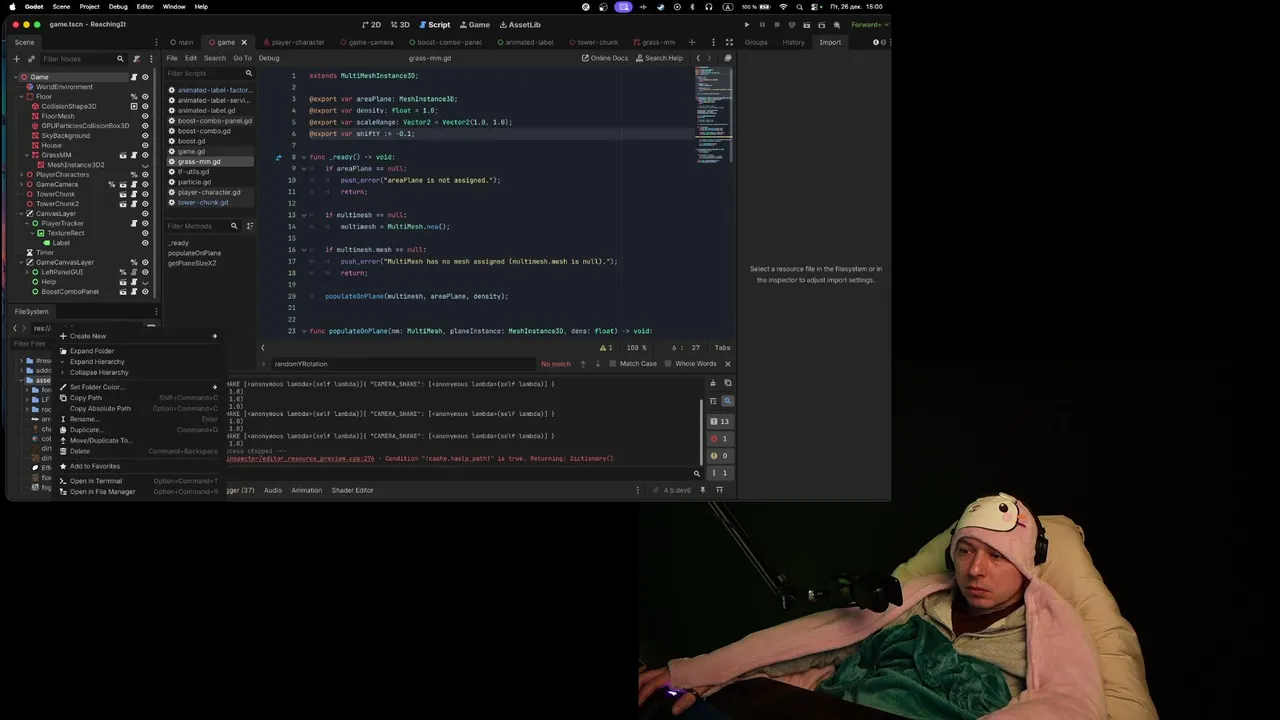
Task: Toggle sort of the methods list
Action: click(x=249, y=226)
